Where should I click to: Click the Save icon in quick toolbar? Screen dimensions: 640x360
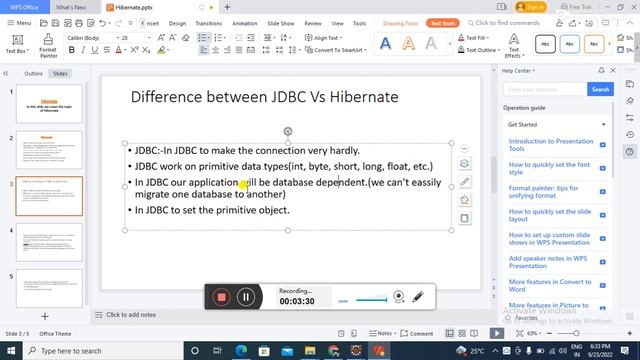click(x=56, y=23)
